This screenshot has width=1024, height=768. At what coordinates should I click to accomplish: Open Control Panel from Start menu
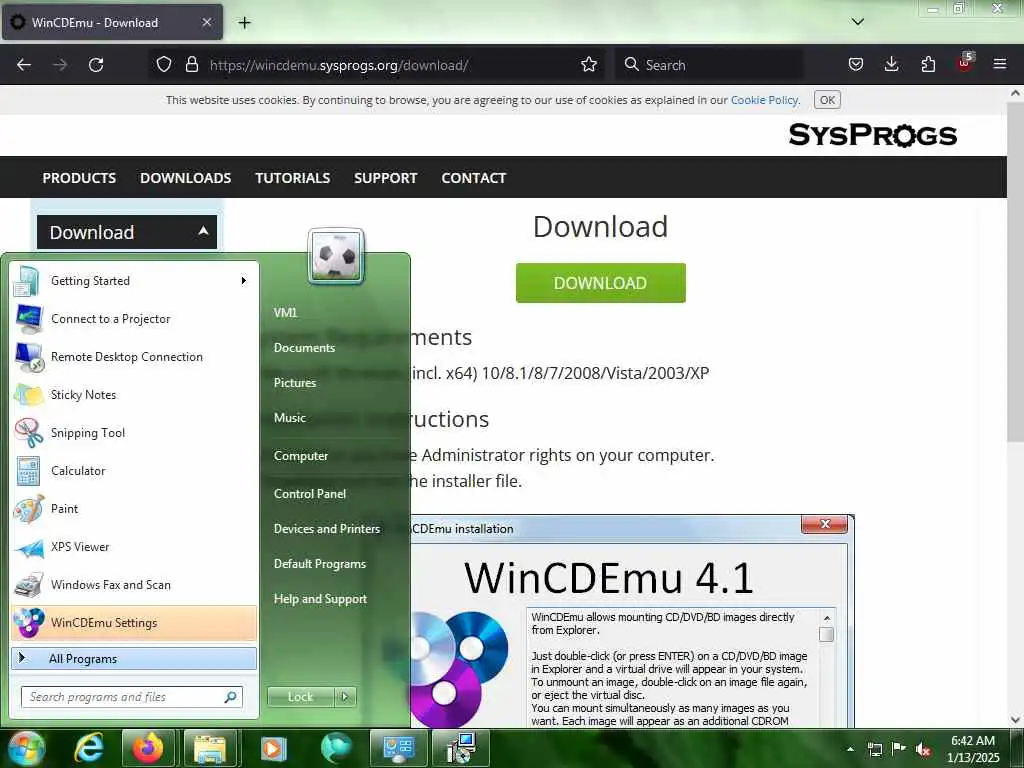pos(310,494)
